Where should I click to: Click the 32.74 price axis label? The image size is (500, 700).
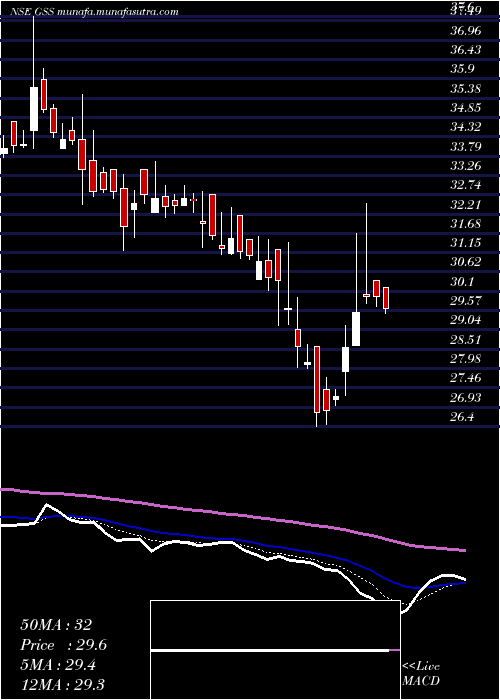tap(466, 185)
